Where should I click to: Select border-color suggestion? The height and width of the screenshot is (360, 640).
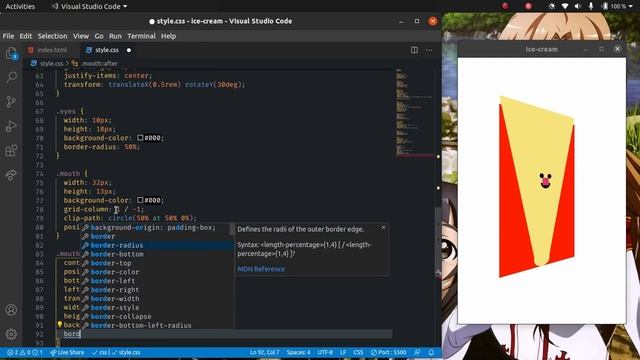coord(157,272)
